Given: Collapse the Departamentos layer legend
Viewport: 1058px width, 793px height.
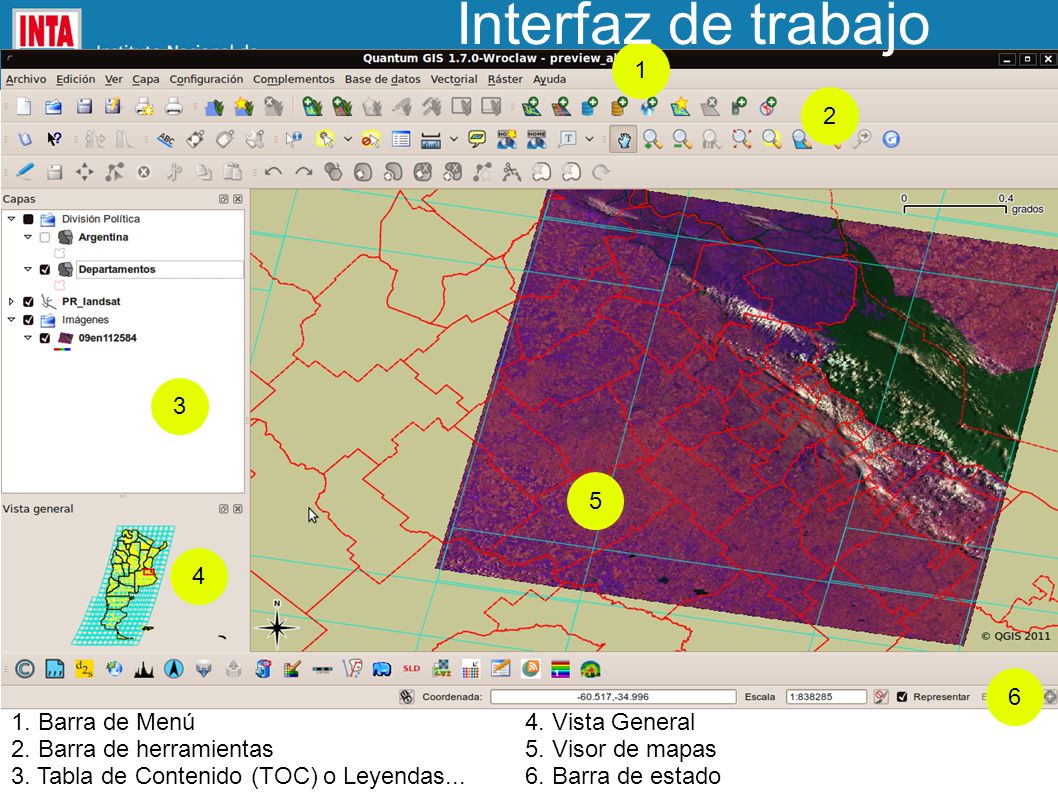Looking at the screenshot, I should click(28, 269).
